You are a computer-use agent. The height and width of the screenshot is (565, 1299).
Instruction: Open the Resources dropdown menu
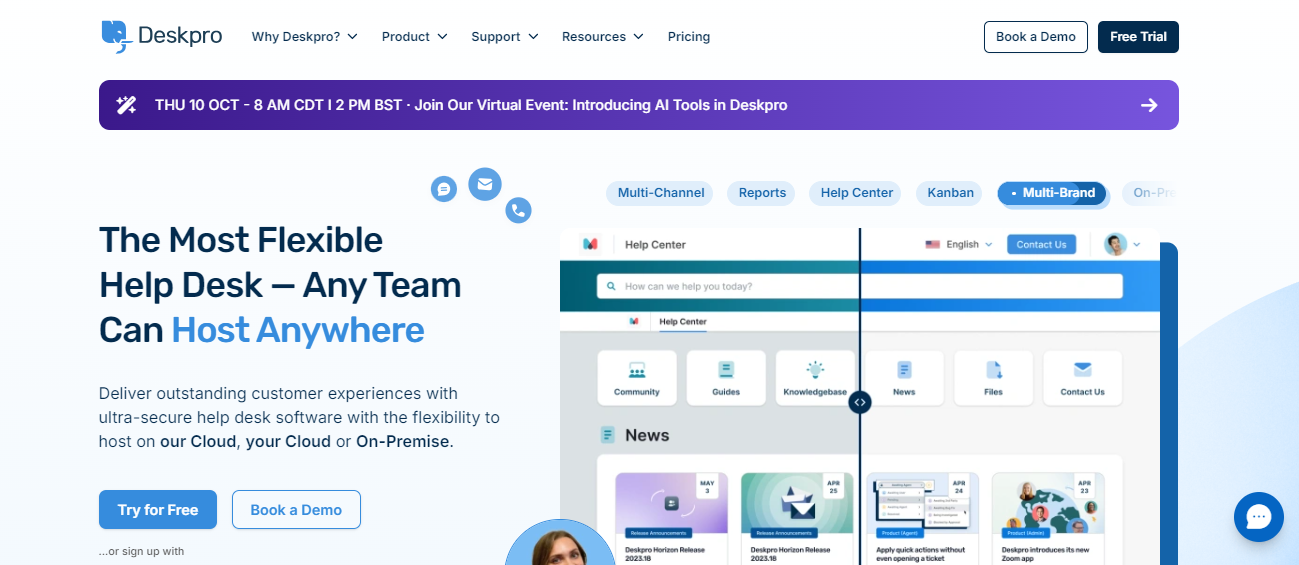pos(601,37)
